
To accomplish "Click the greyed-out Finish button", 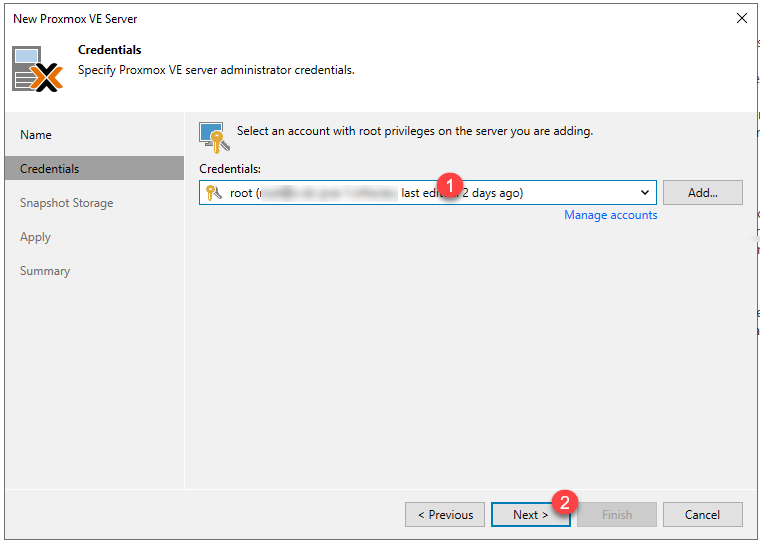I will [617, 514].
